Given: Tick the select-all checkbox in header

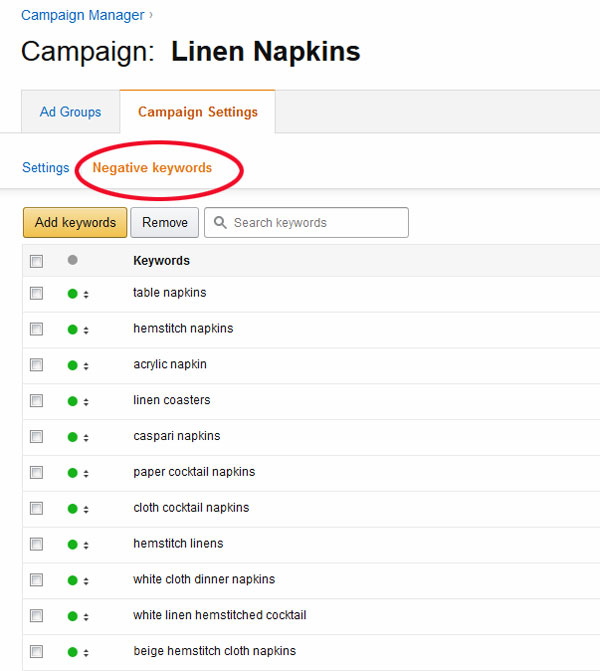Looking at the screenshot, I should point(36,261).
